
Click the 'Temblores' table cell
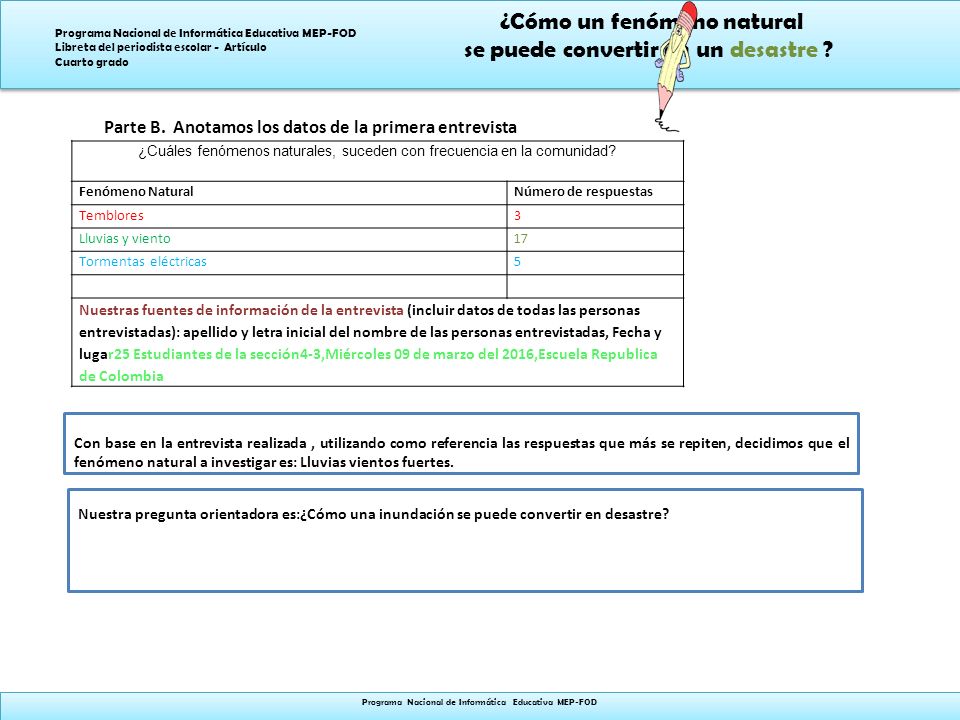289,216
